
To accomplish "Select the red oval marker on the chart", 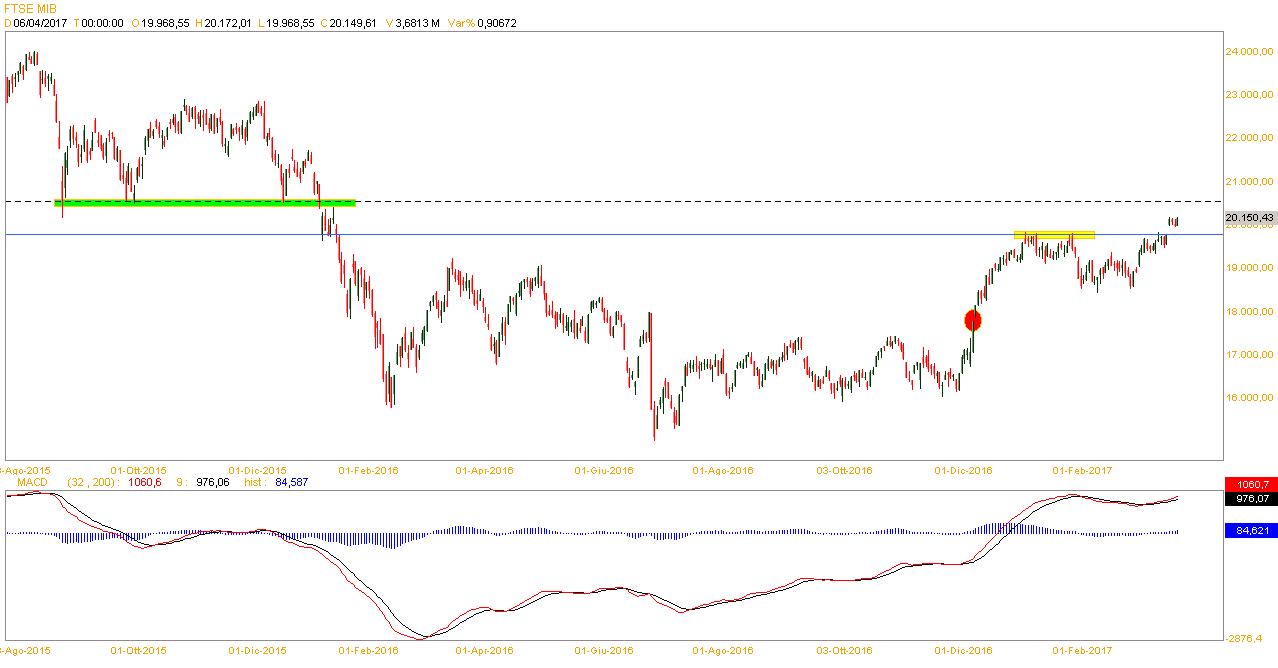I will tap(972, 320).
